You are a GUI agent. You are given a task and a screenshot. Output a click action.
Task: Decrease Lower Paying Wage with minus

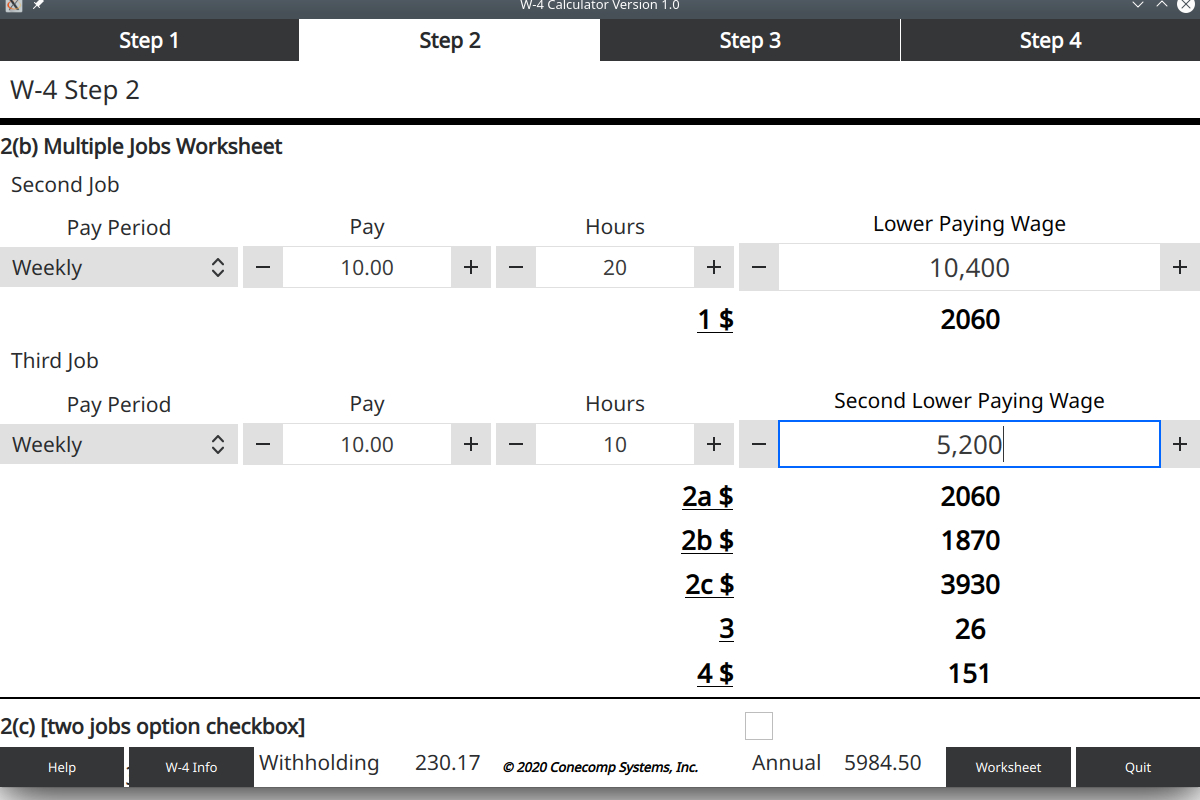pyautogui.click(x=759, y=268)
